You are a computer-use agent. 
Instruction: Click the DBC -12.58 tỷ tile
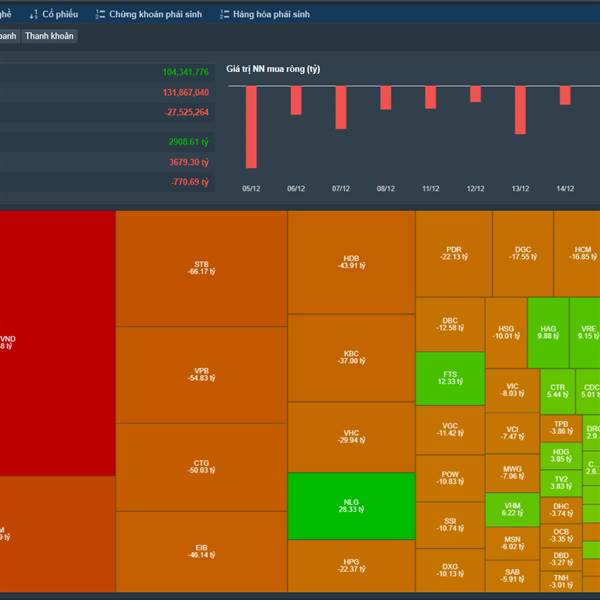(450, 324)
